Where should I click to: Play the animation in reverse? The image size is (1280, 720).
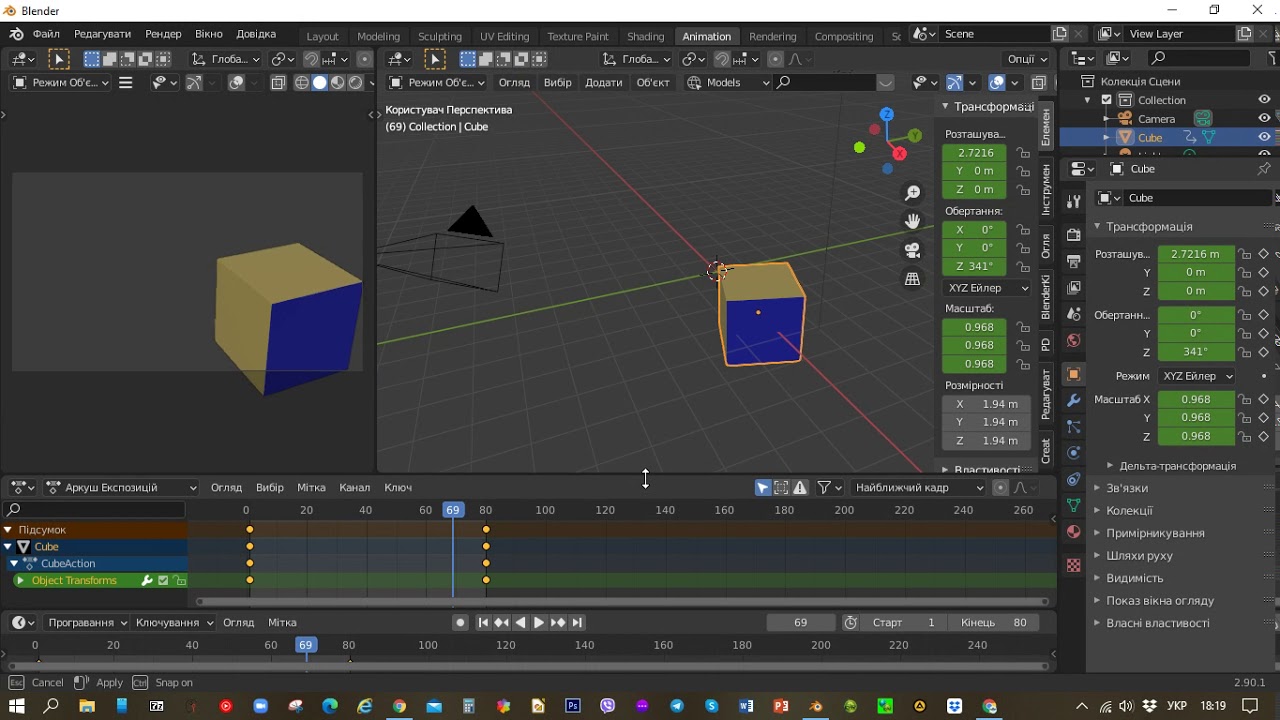[520, 622]
